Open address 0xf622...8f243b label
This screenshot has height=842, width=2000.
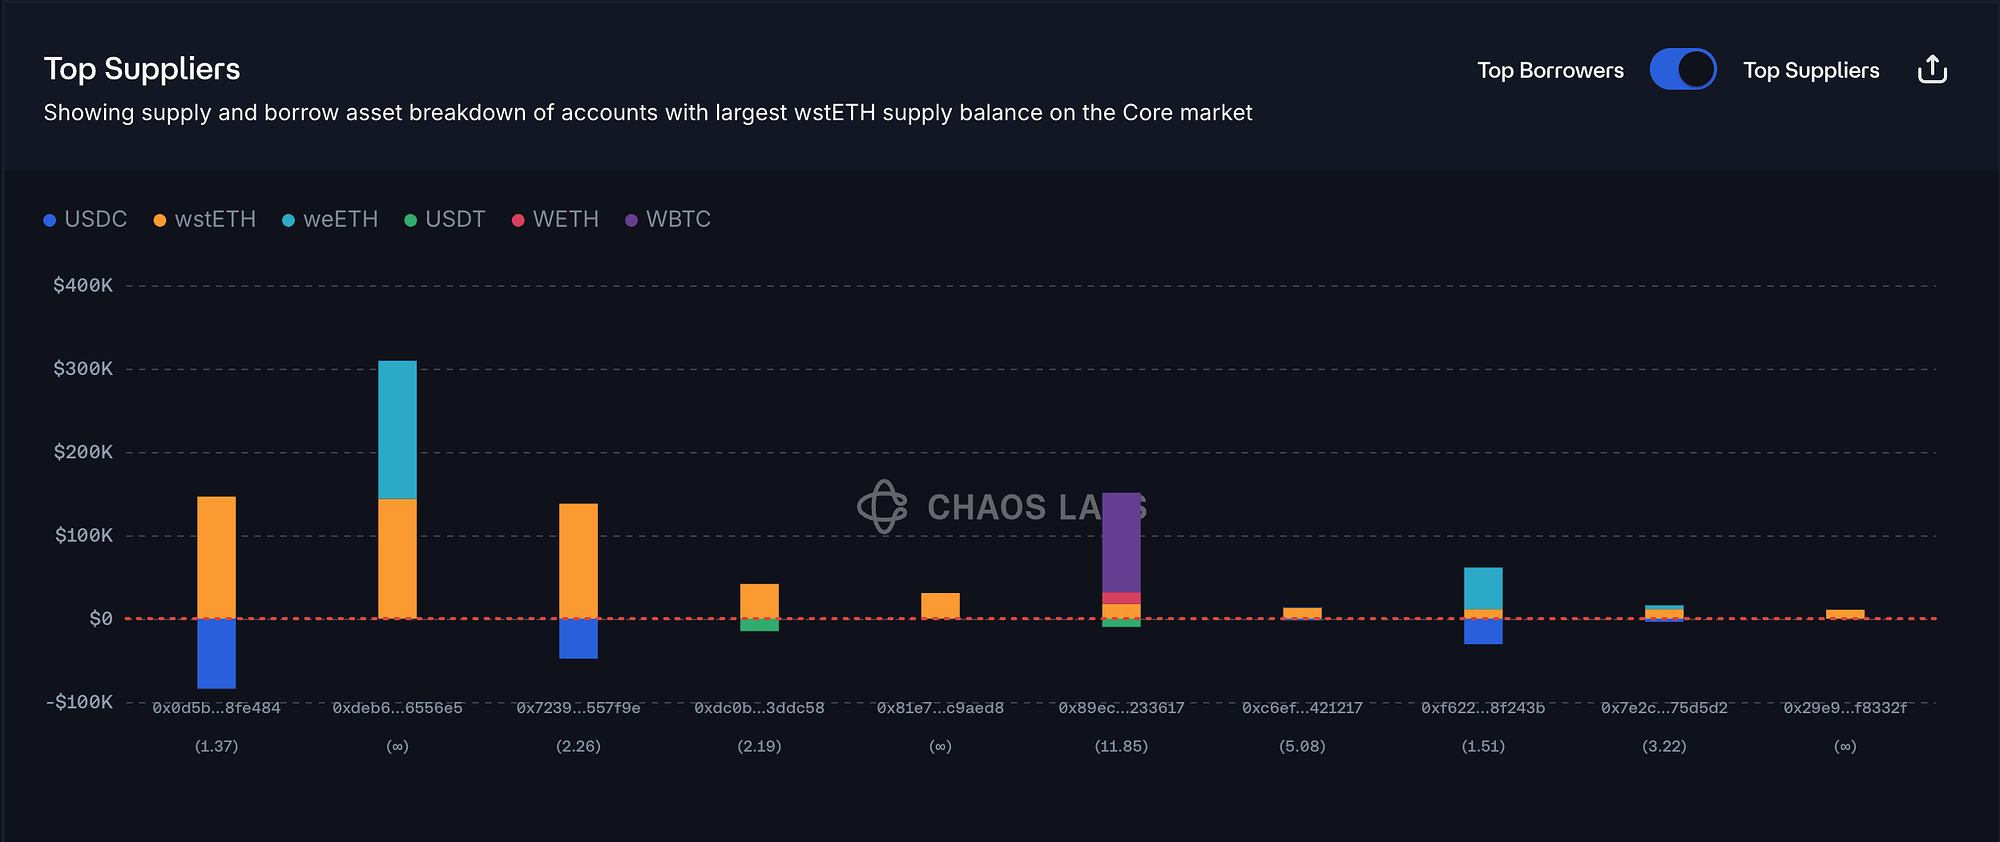[x=1483, y=708]
